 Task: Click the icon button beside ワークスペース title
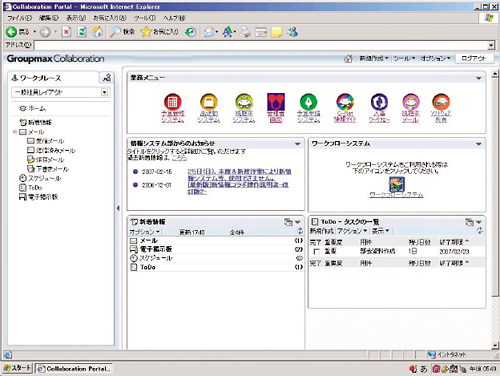click(107, 78)
